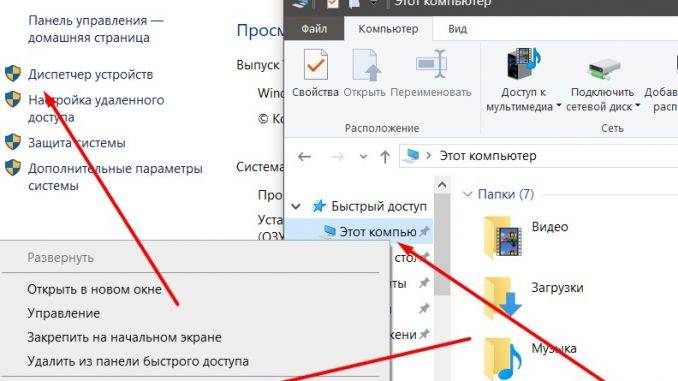Screen dimensions: 678x381
Task: Click pin icon next to Этот компьютер
Action: tap(425, 231)
